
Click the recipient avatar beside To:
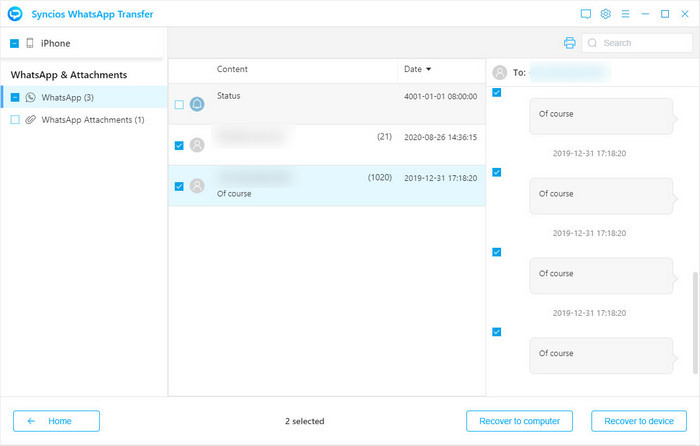[500, 72]
